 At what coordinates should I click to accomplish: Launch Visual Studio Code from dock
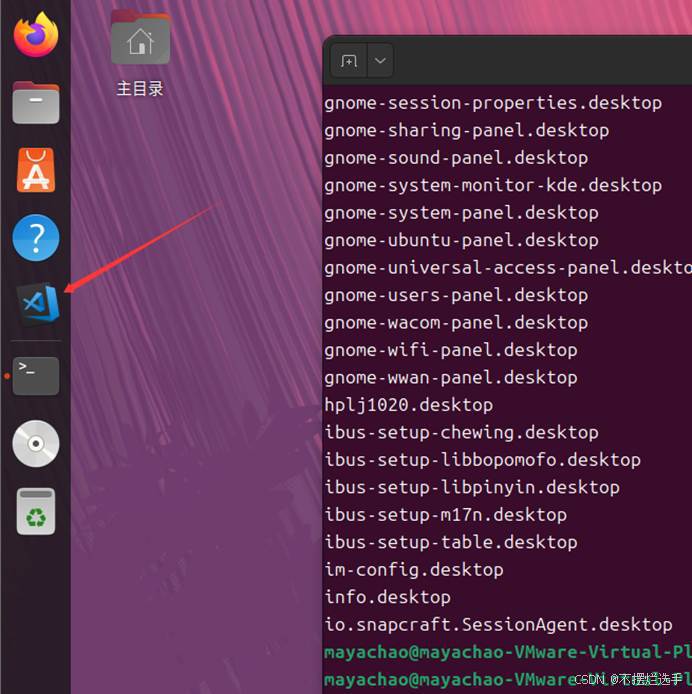[x=38, y=304]
